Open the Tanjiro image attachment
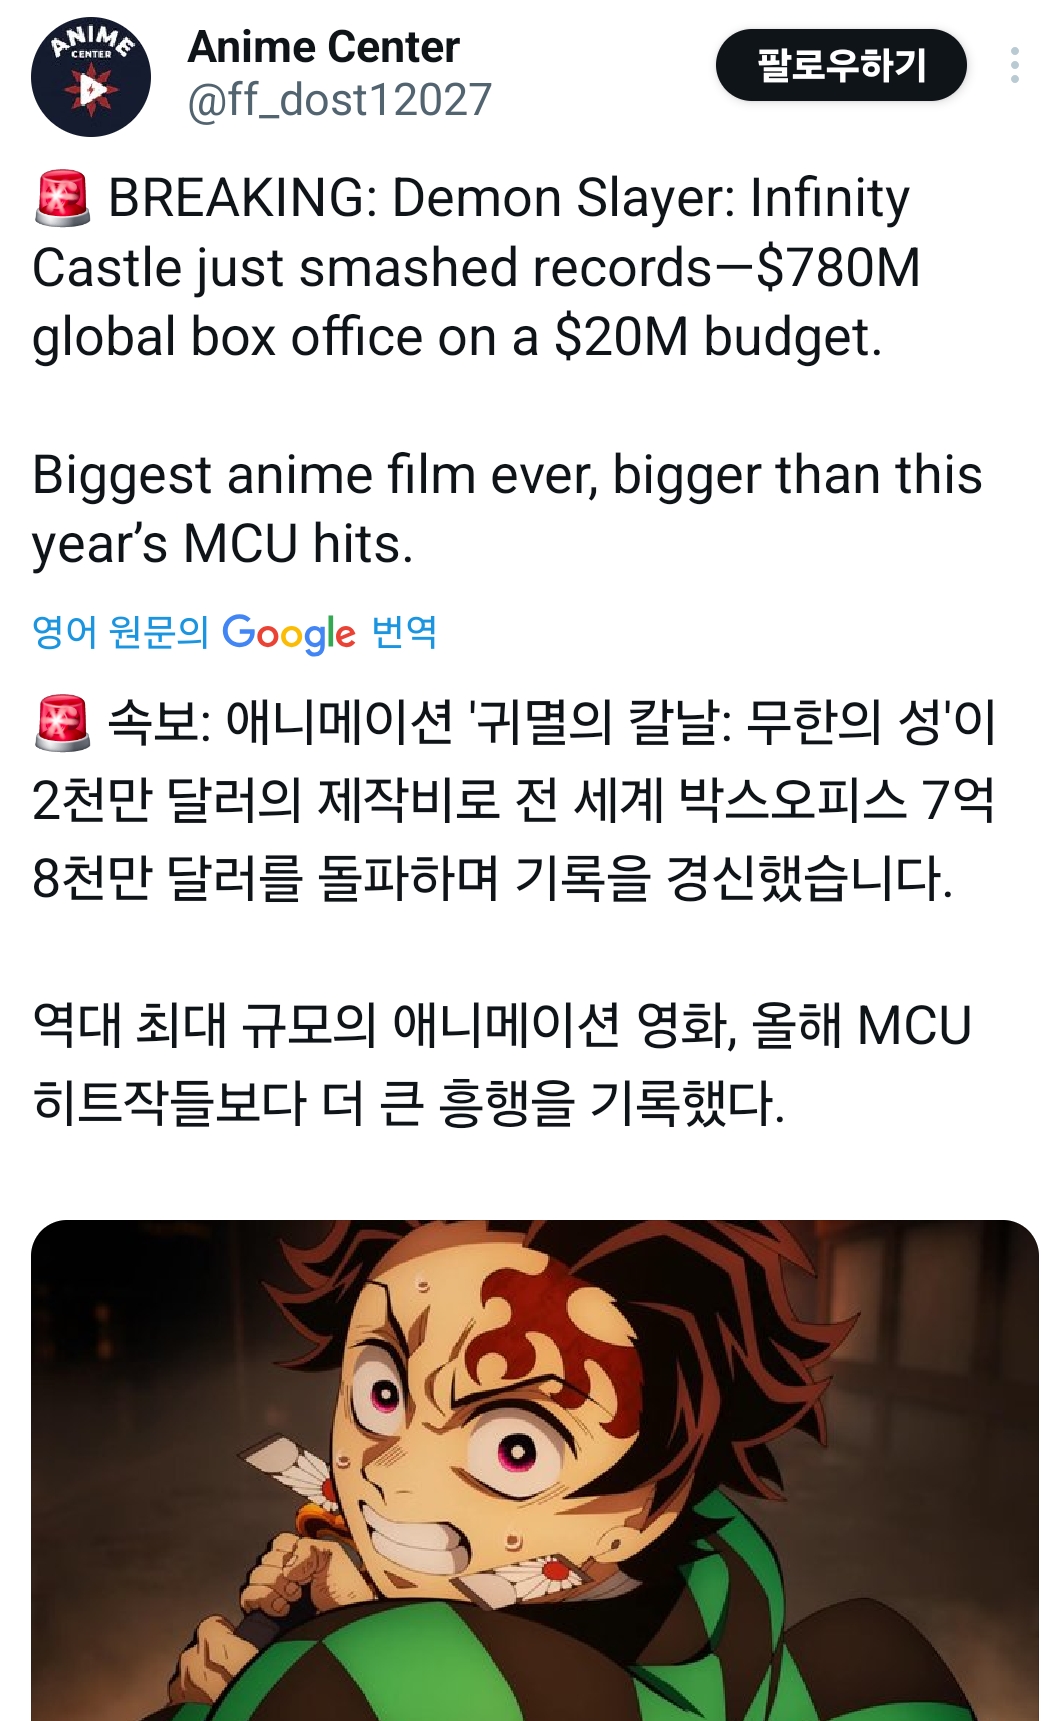Image resolution: width=1049 pixels, height=1721 pixels. pyautogui.click(x=535, y=1470)
